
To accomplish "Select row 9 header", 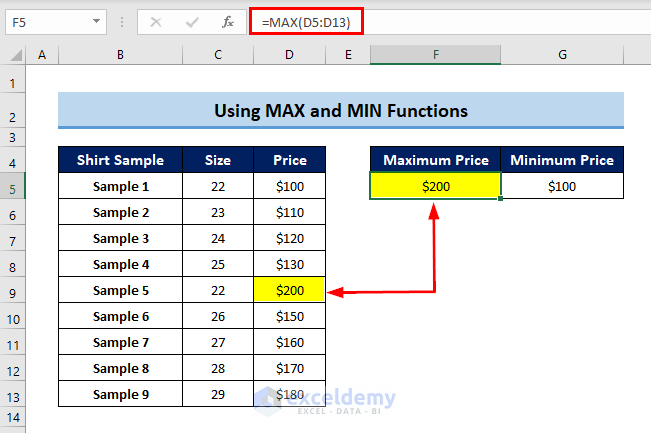I will point(14,291).
